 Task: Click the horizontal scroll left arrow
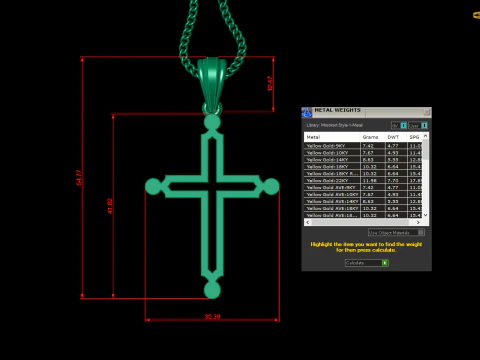307,222
